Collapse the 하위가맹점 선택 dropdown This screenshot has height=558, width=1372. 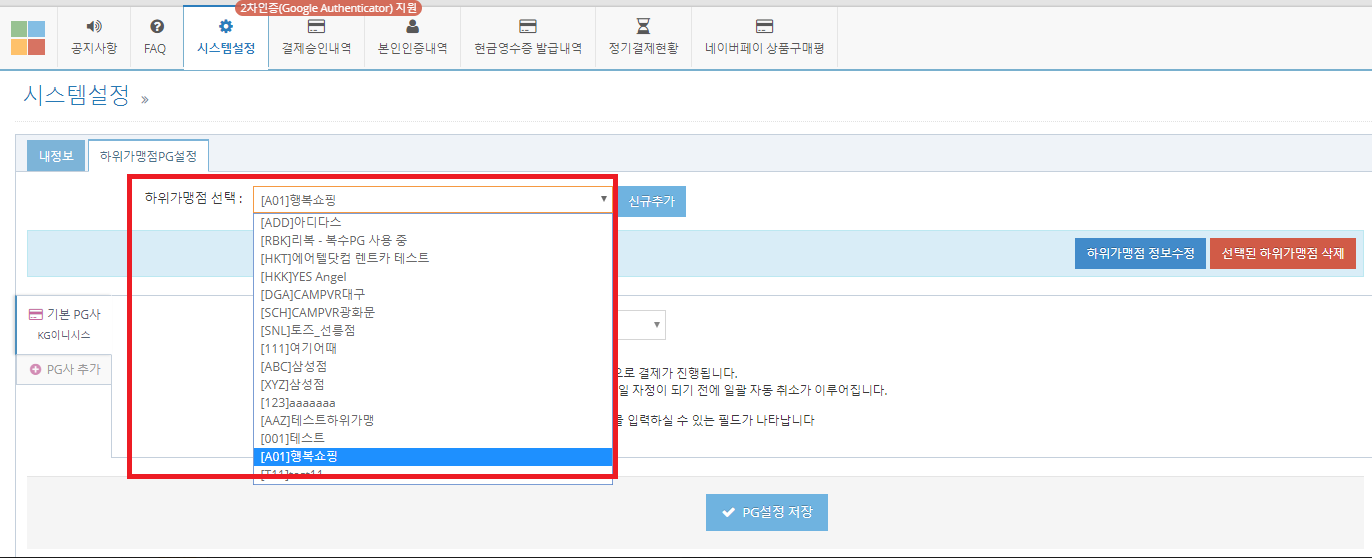point(432,200)
